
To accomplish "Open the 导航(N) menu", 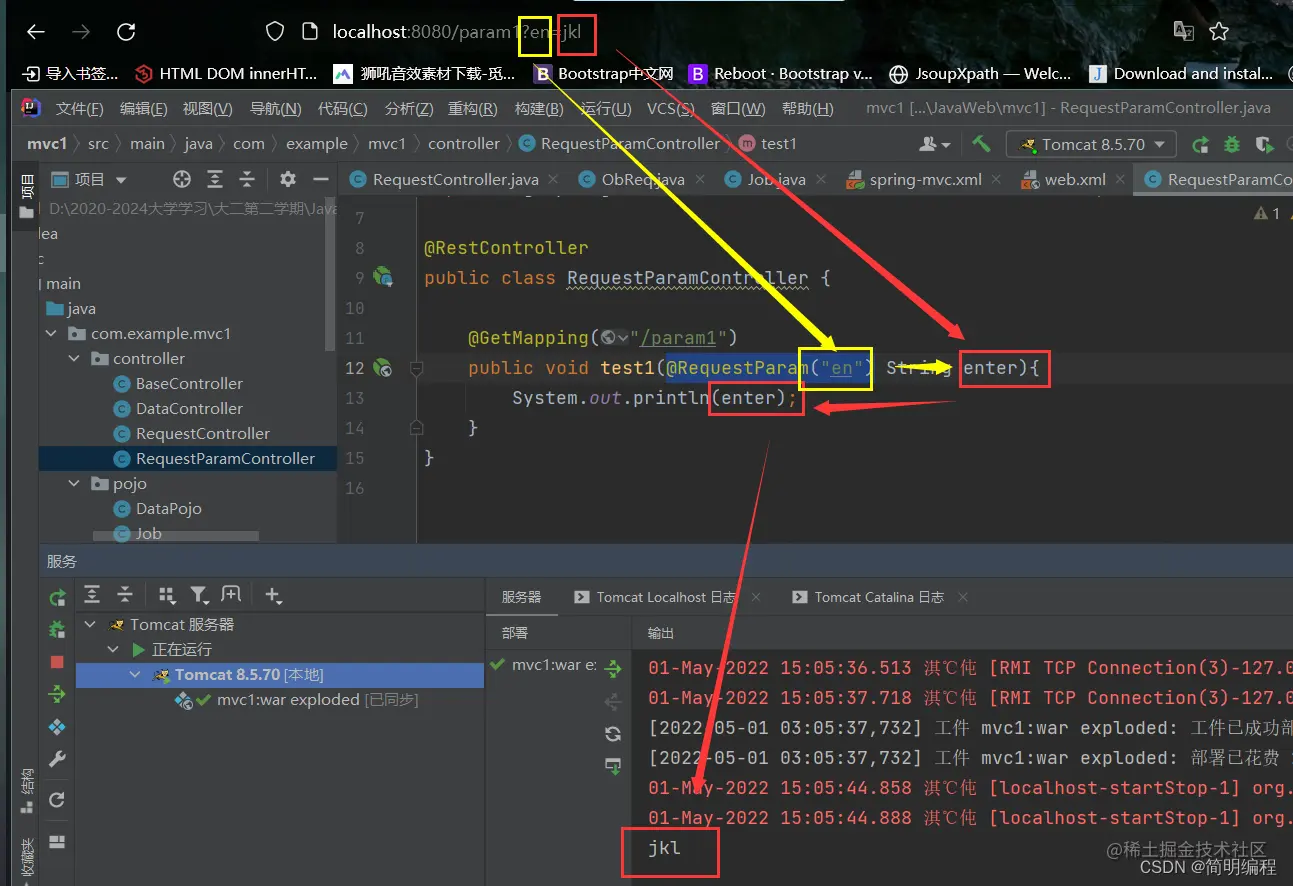I will (275, 108).
